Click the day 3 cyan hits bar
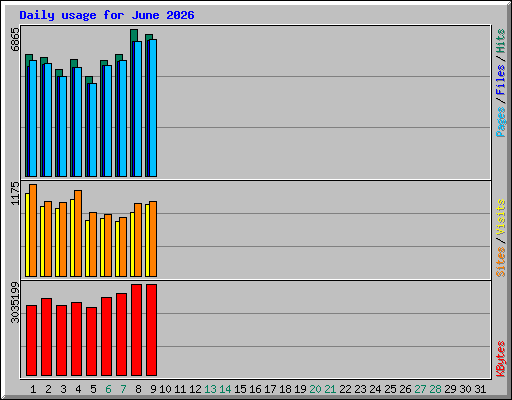Image resolution: width=512 pixels, height=400 pixels. 63,126
